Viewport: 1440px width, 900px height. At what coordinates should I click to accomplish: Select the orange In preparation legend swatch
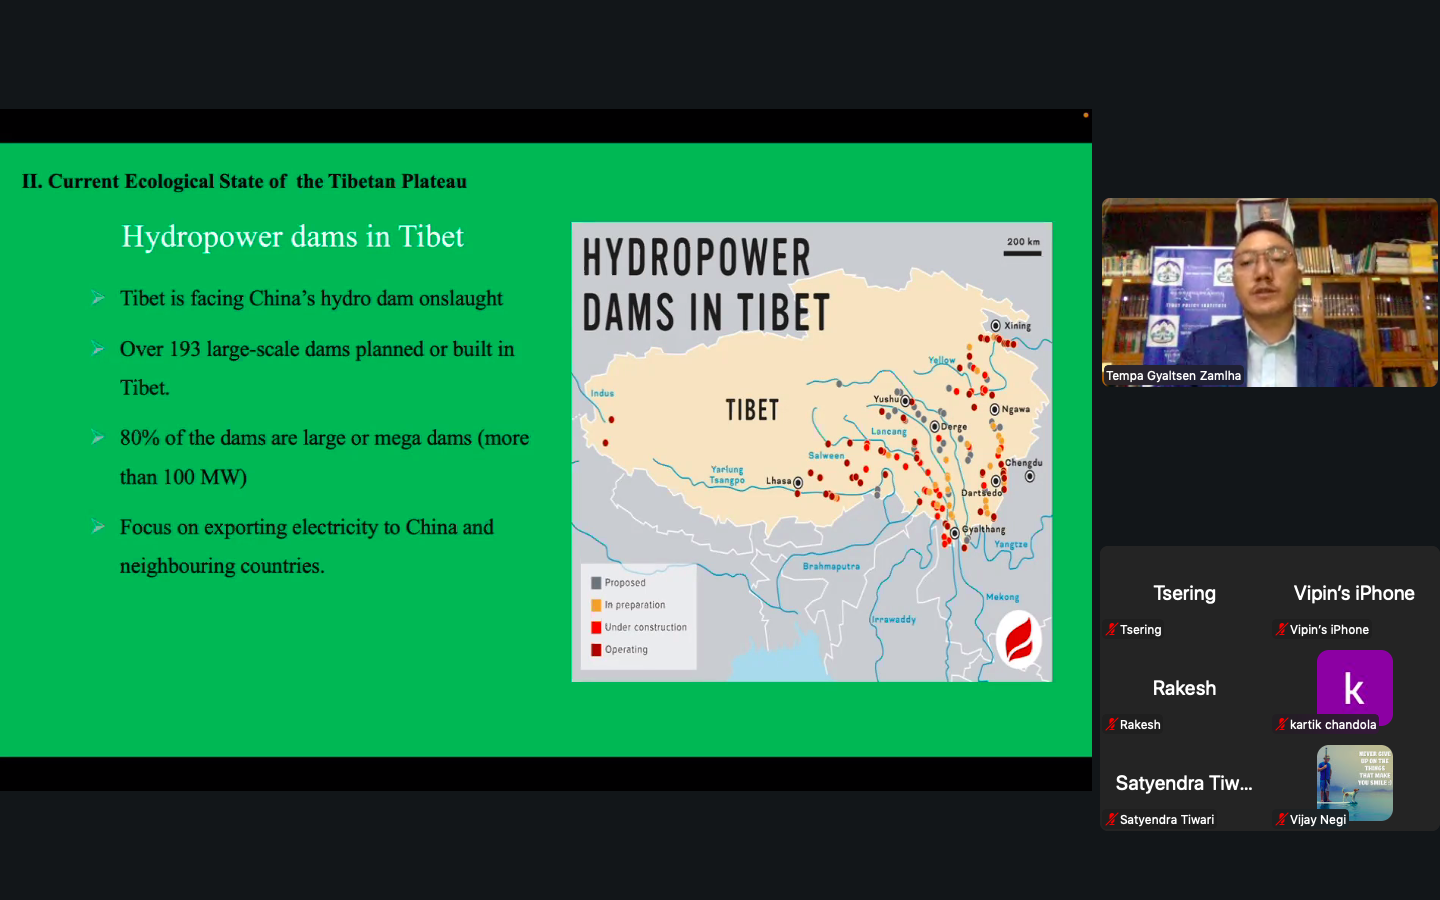point(596,605)
